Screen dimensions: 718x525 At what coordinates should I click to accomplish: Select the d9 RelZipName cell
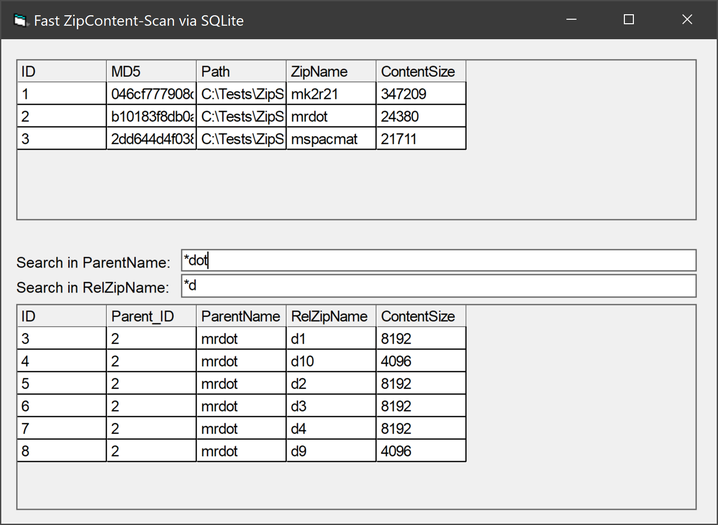coord(331,451)
